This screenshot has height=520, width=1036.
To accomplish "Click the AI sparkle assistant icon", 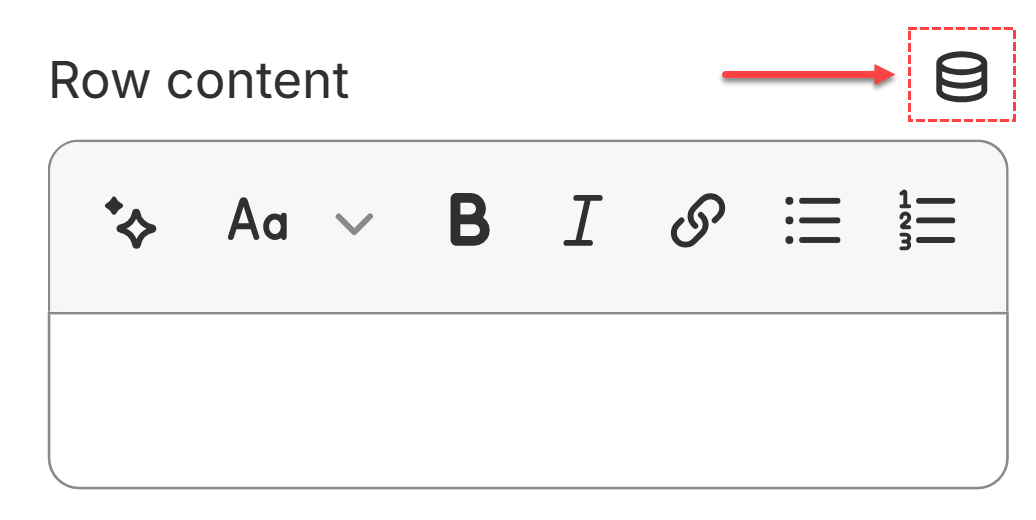I will click(130, 221).
